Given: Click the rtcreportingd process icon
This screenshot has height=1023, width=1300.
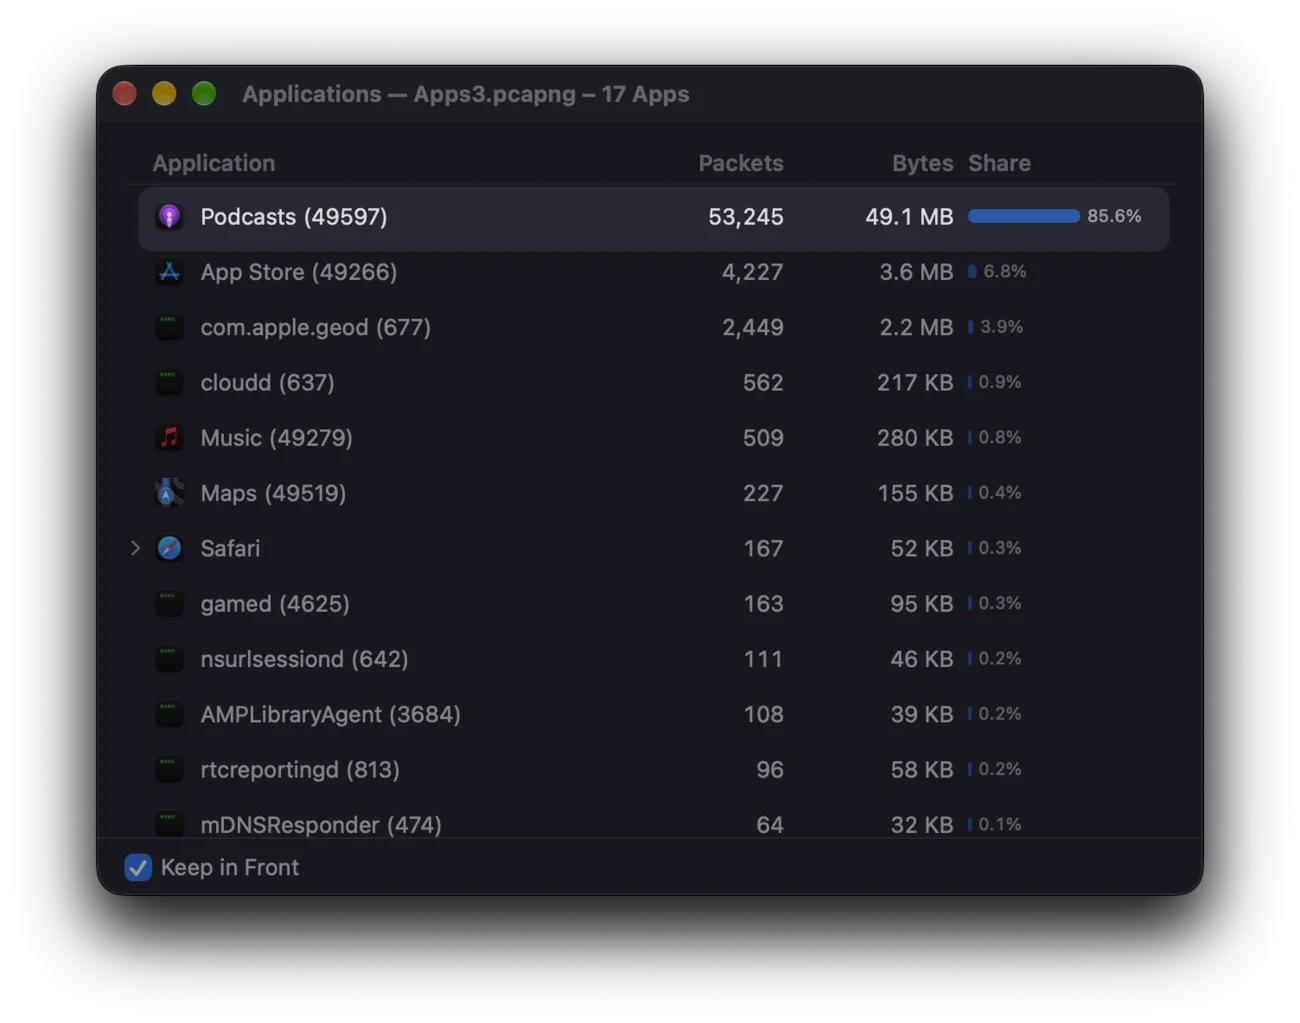Looking at the screenshot, I should [169, 769].
